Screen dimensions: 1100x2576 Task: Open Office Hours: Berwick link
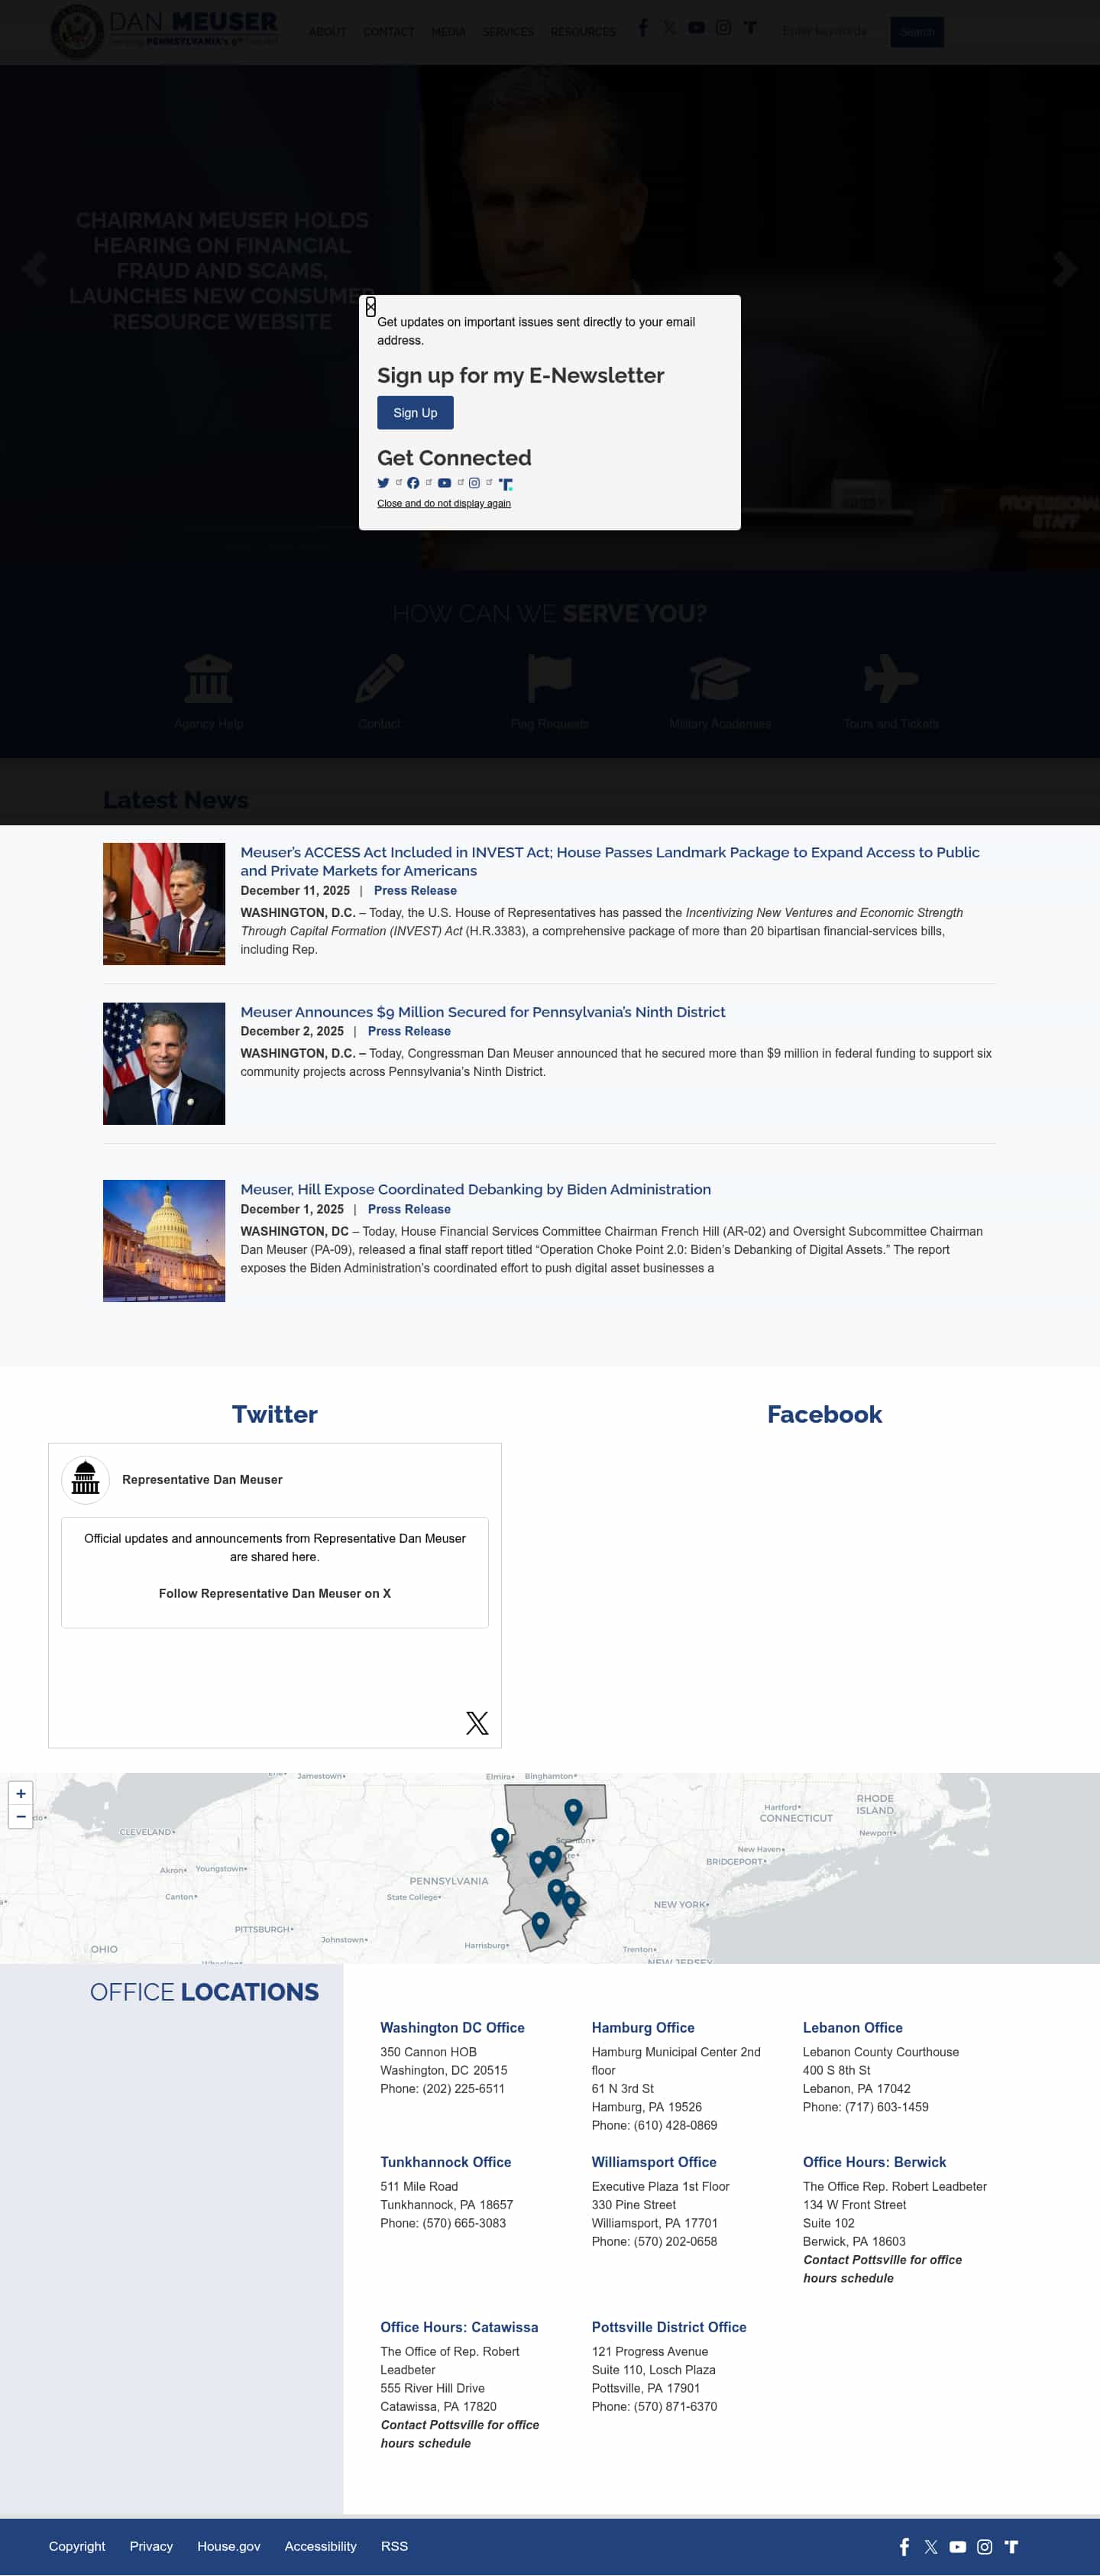(875, 2162)
